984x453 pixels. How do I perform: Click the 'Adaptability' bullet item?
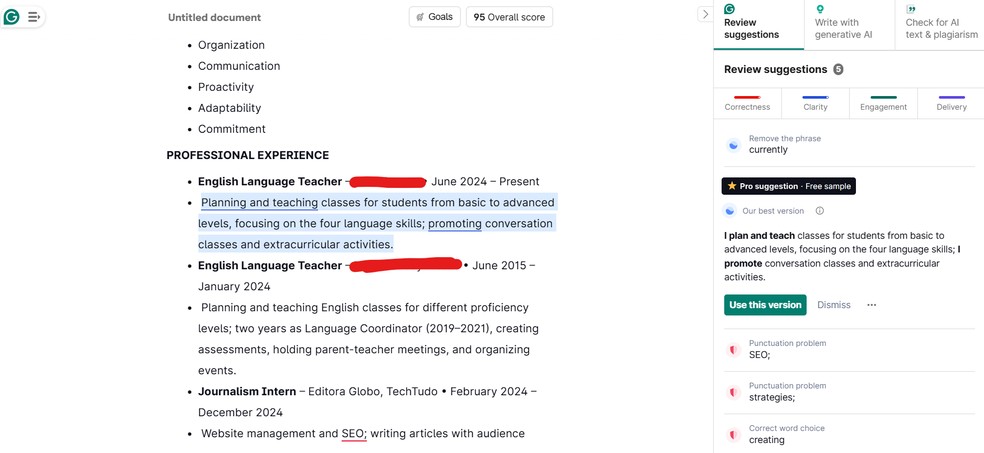click(x=230, y=108)
